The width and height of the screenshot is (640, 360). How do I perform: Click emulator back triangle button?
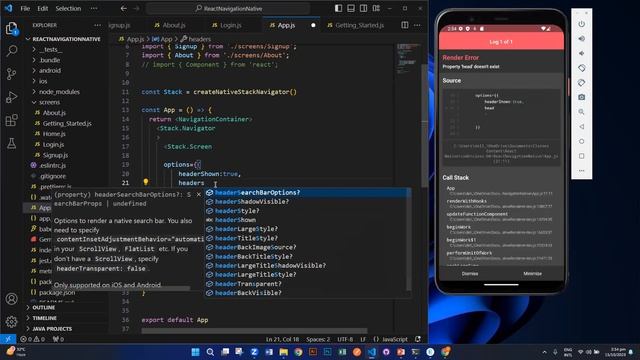pos(582,127)
